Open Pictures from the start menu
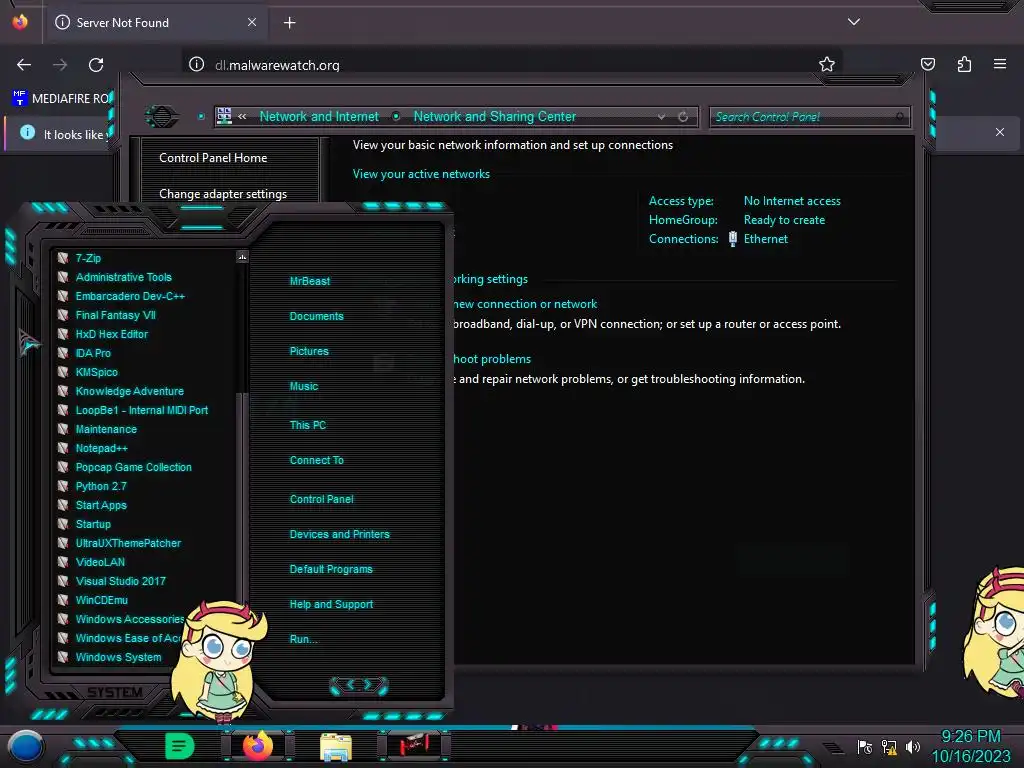The image size is (1024, 768). (309, 351)
